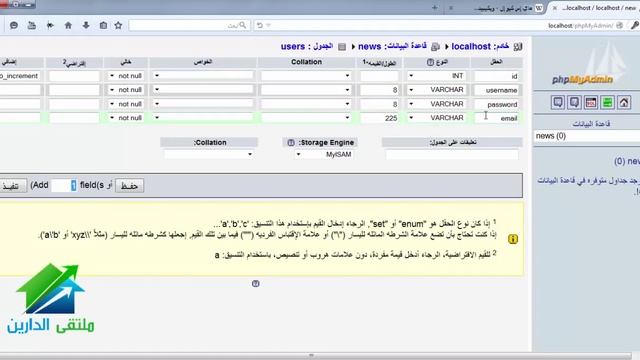Open the type dropdown for the id field
The width and height of the screenshot is (640, 360).
coord(437,76)
